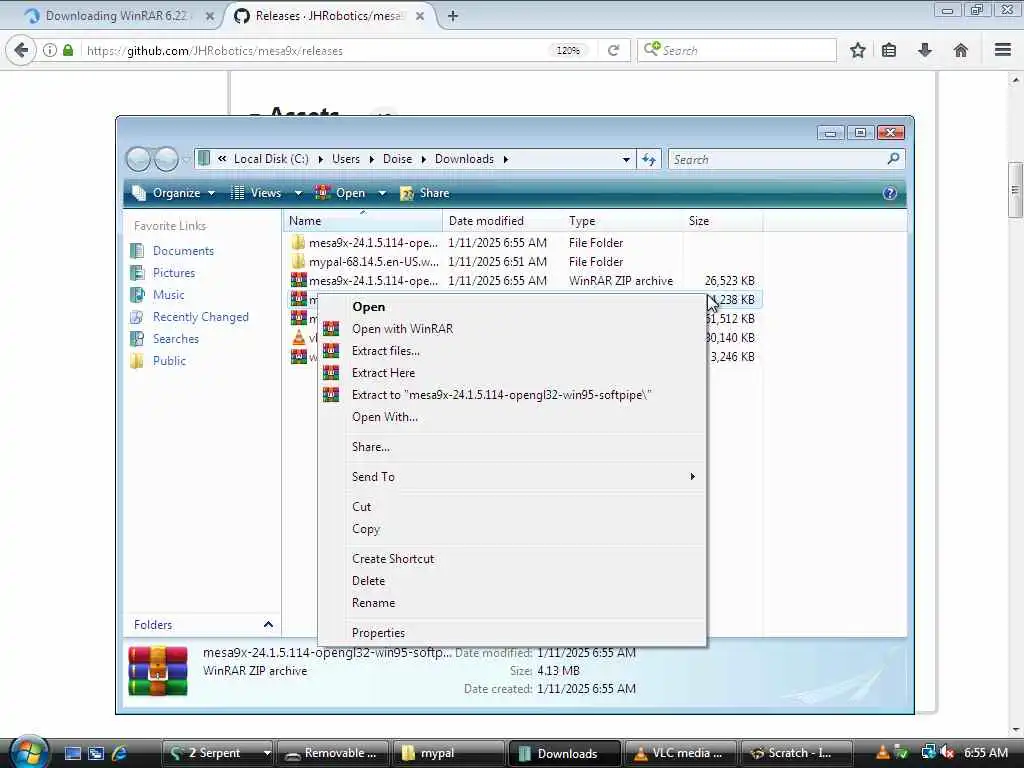Click the browser back arrow button
1024x768 pixels.
[21, 50]
